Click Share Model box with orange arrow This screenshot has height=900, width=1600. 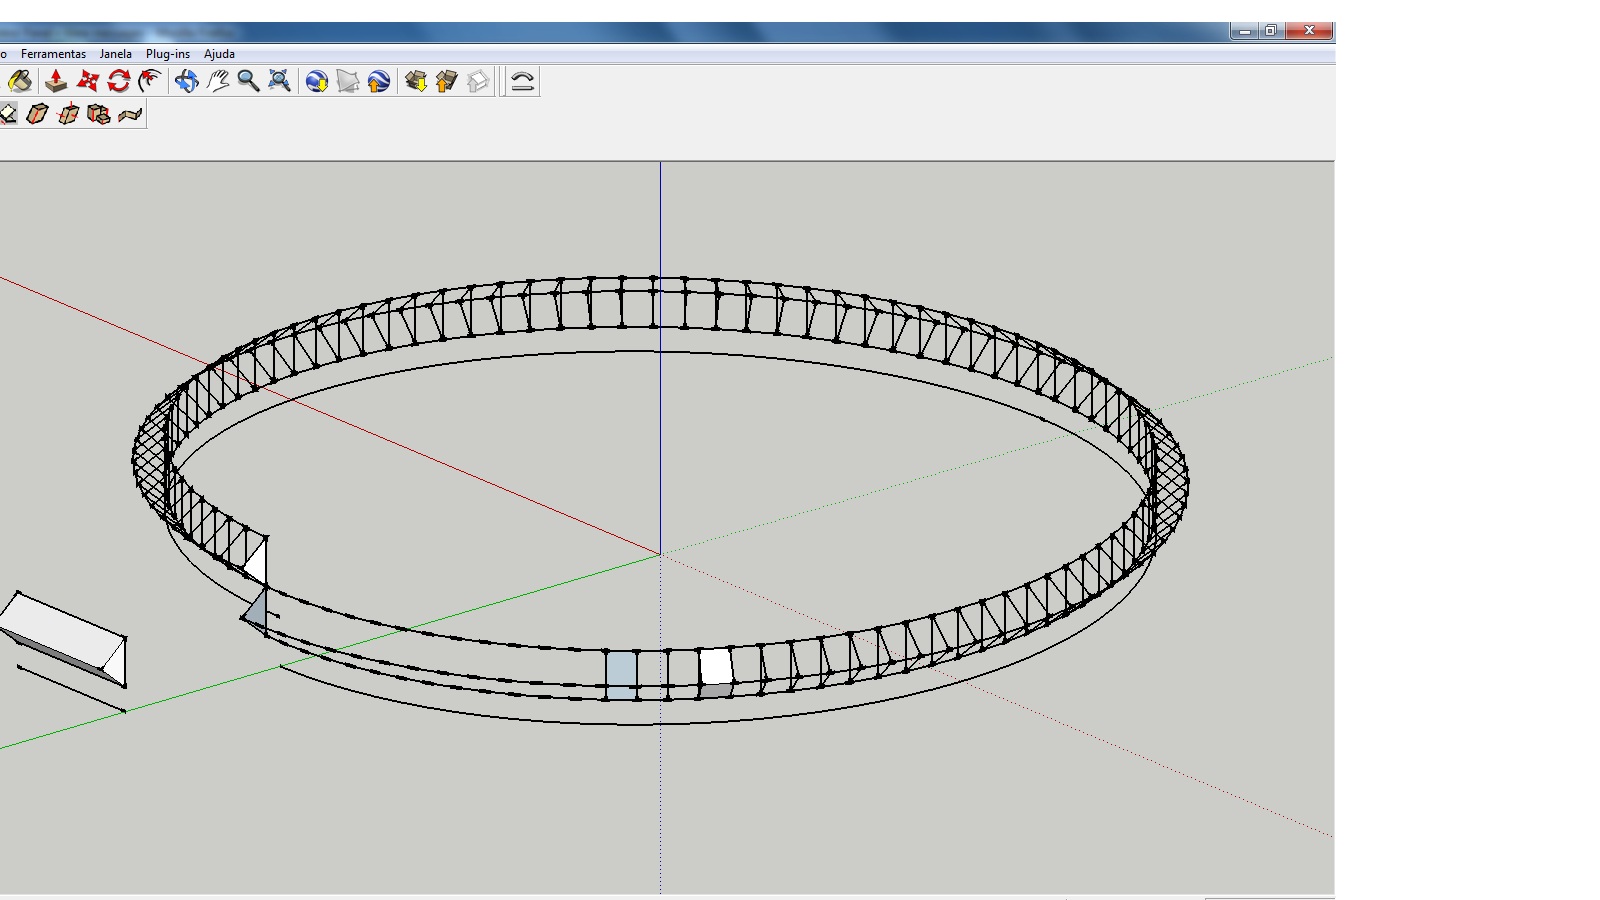click(x=447, y=81)
